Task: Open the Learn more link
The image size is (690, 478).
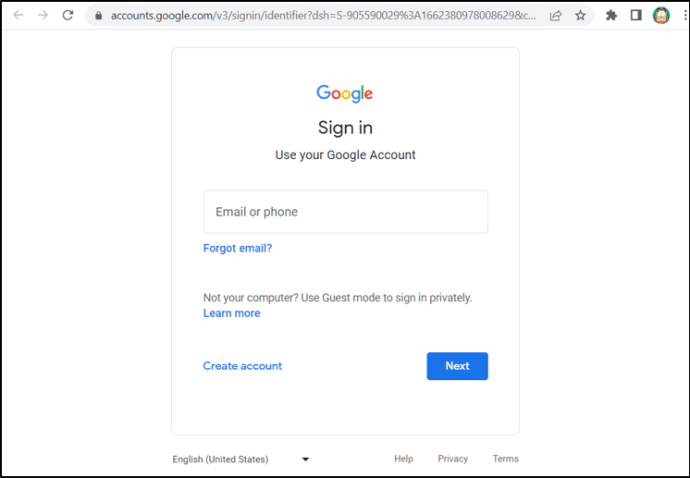Action: click(x=231, y=313)
